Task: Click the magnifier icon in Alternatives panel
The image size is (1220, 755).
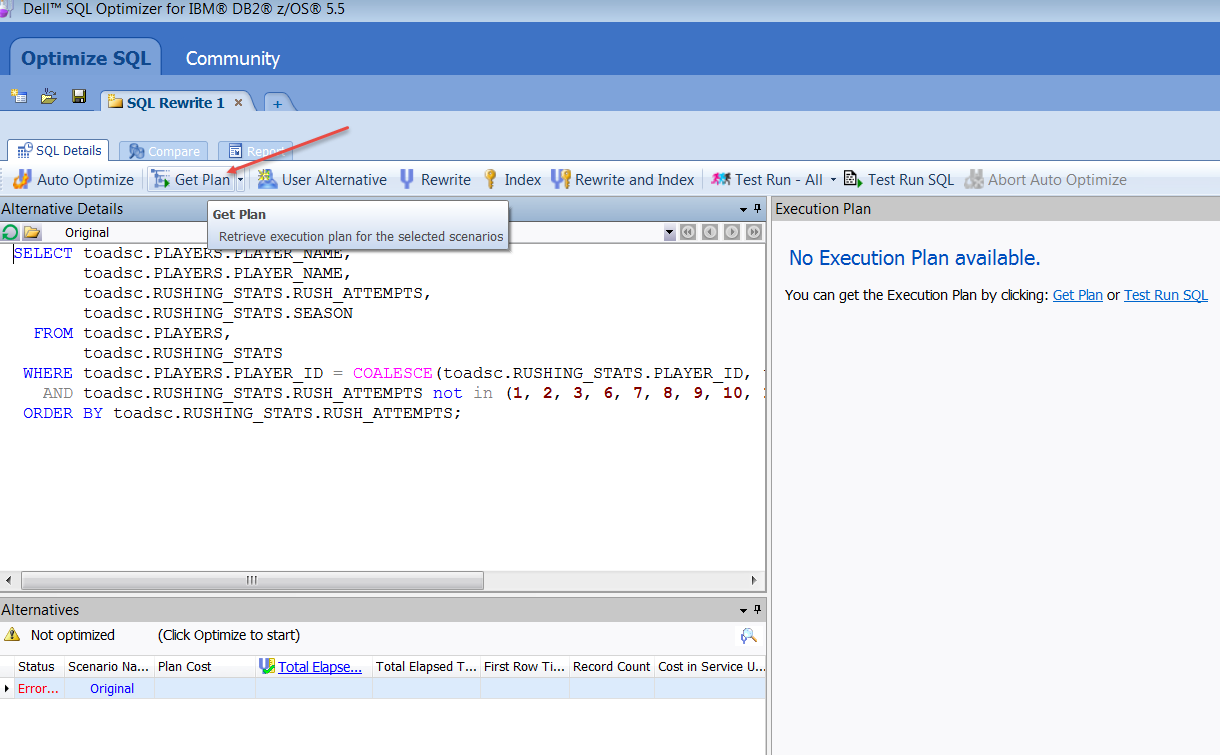Action: coord(748,635)
